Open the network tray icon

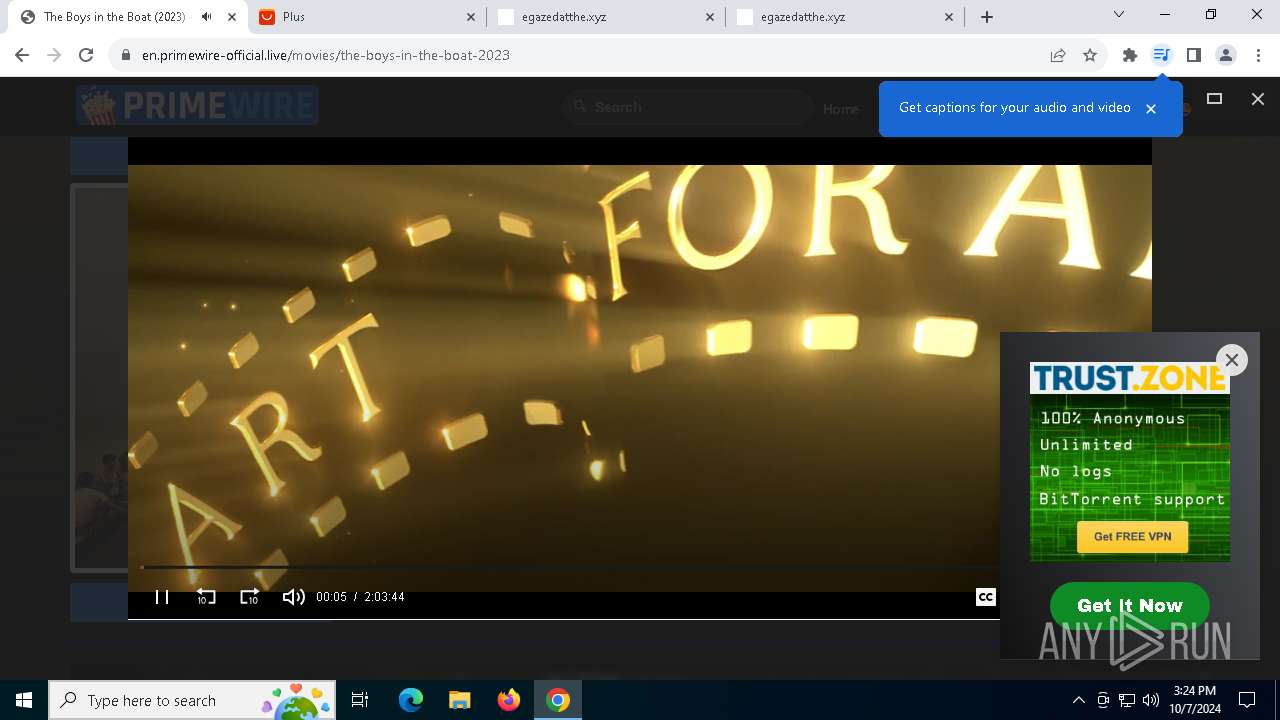click(1127, 700)
